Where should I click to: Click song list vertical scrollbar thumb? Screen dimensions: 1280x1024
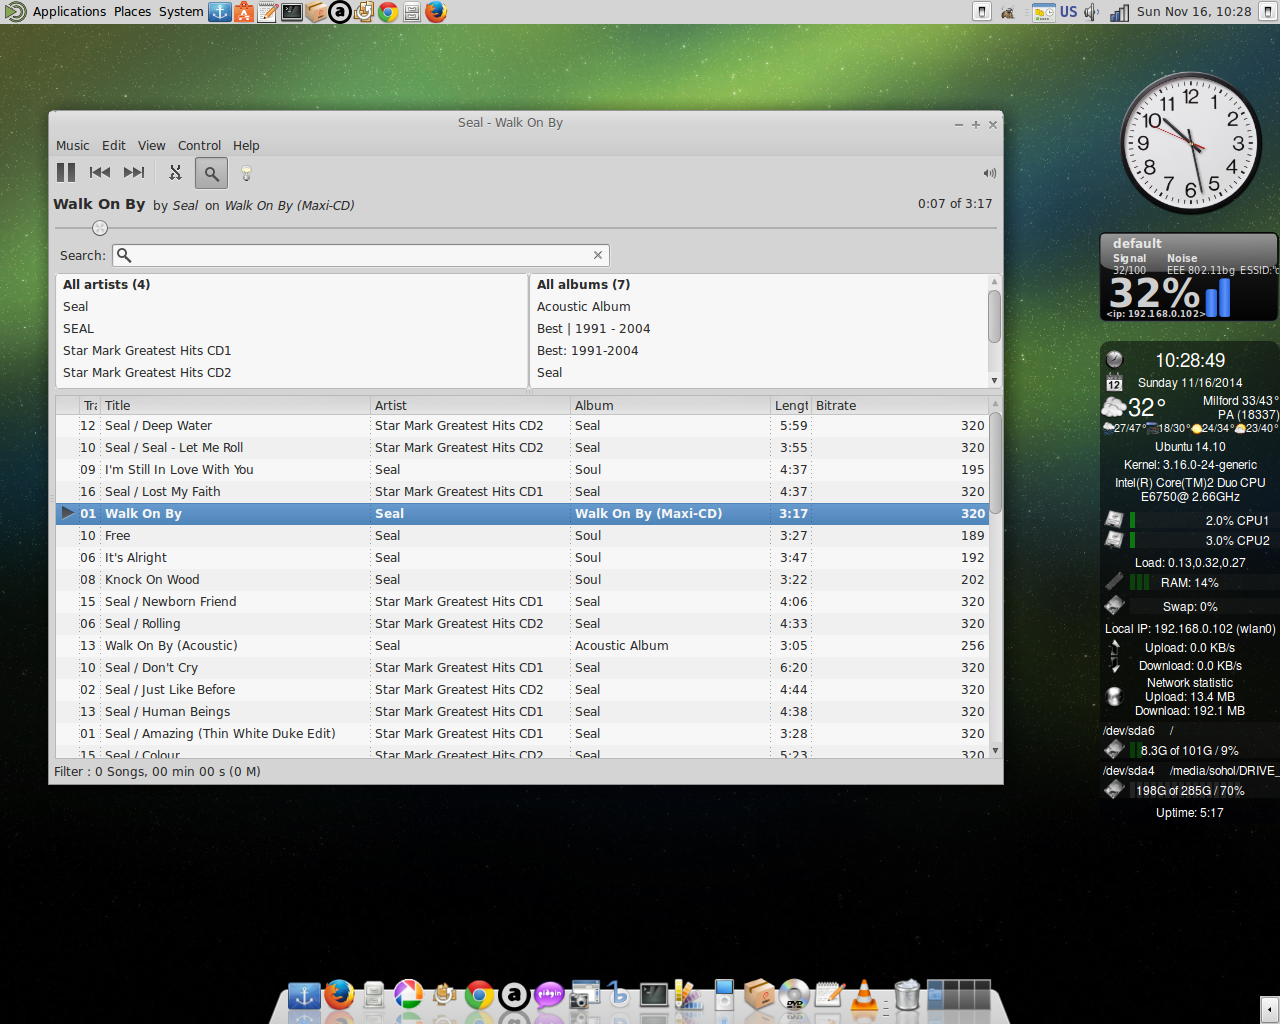(995, 461)
